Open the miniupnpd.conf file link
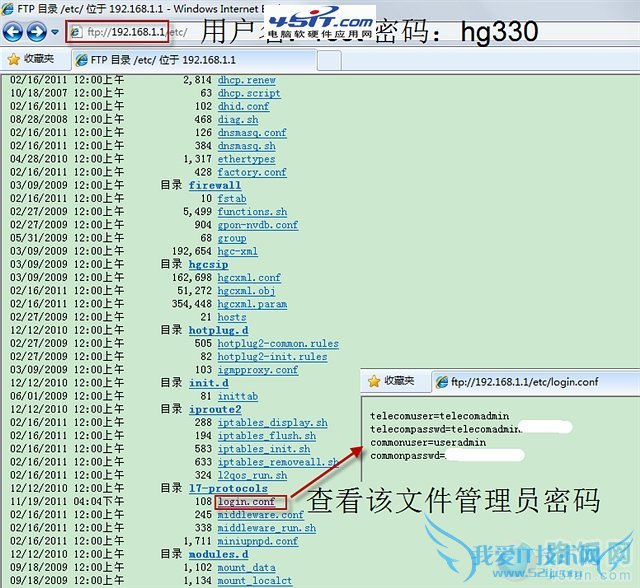The height and width of the screenshot is (588, 640). point(258,541)
